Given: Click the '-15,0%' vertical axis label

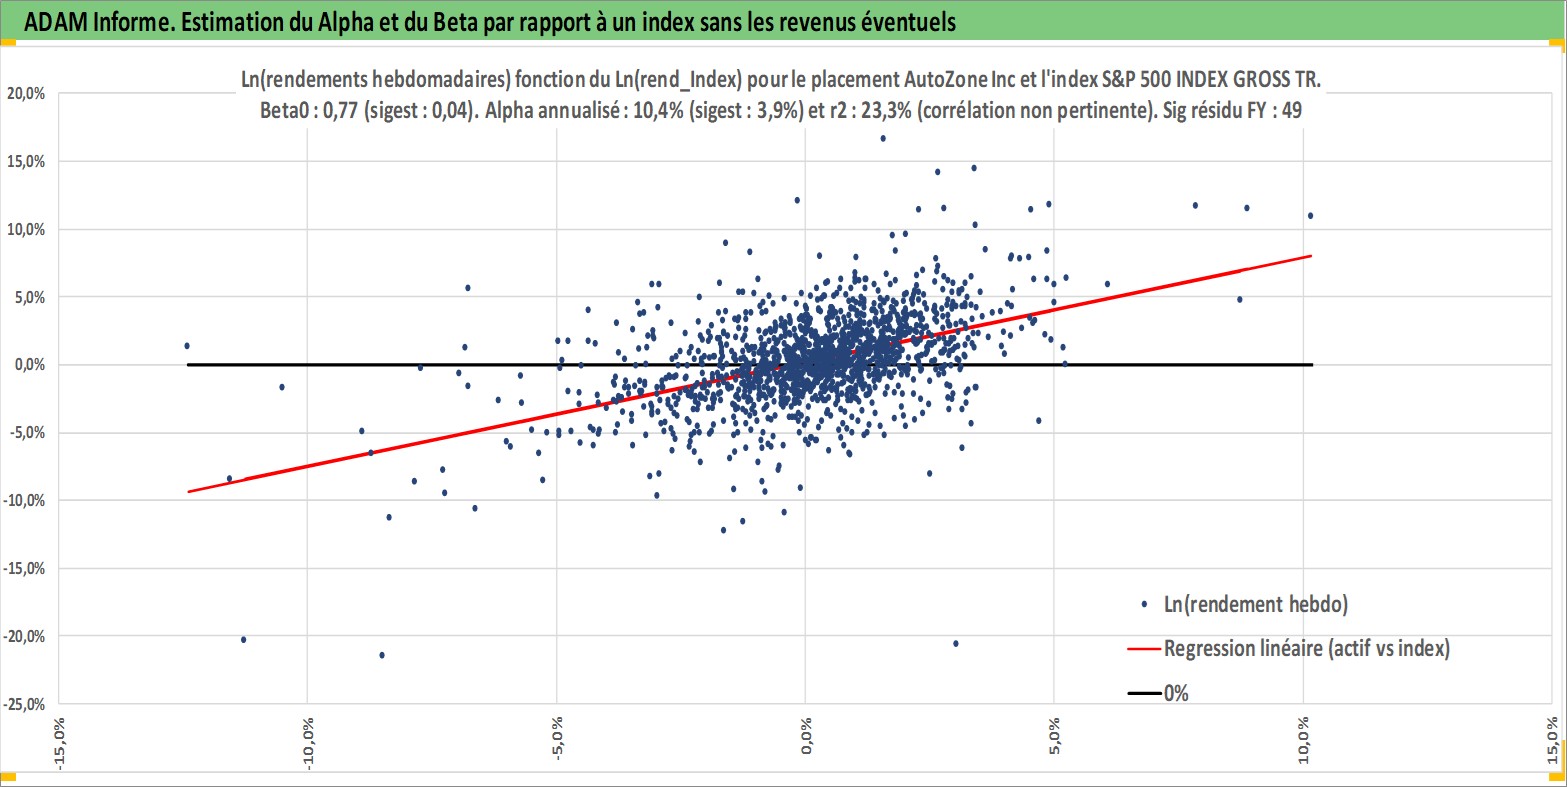Looking at the screenshot, I should click(24, 568).
